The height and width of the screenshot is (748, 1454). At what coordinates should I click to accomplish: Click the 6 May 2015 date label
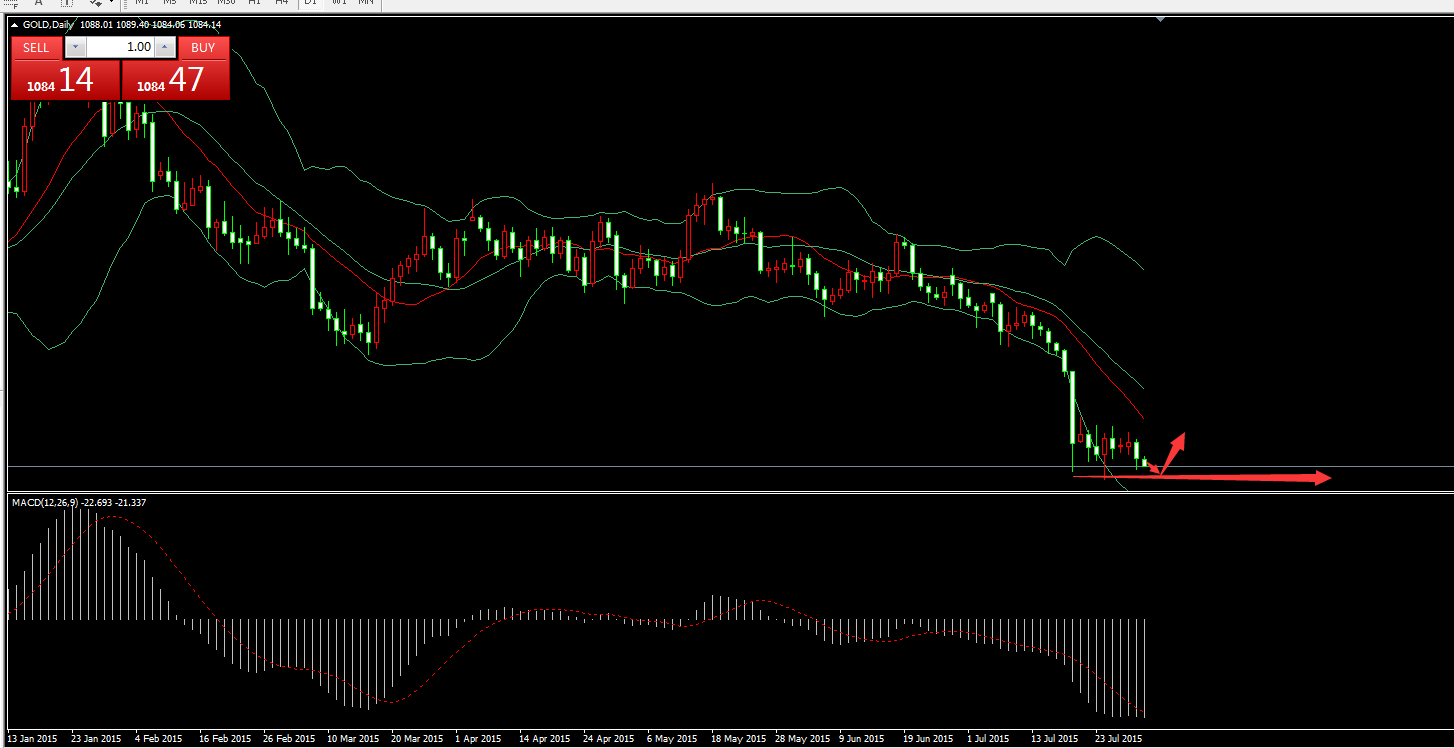tap(672, 739)
